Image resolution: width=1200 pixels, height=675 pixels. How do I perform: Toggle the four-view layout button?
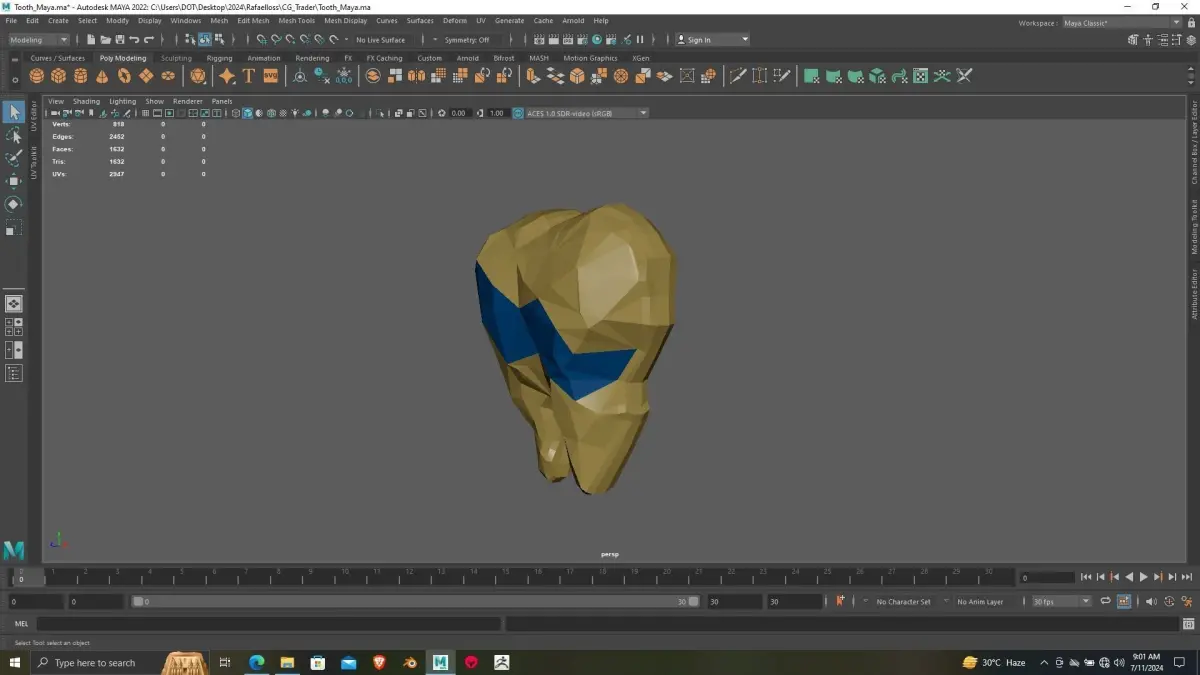(x=14, y=327)
